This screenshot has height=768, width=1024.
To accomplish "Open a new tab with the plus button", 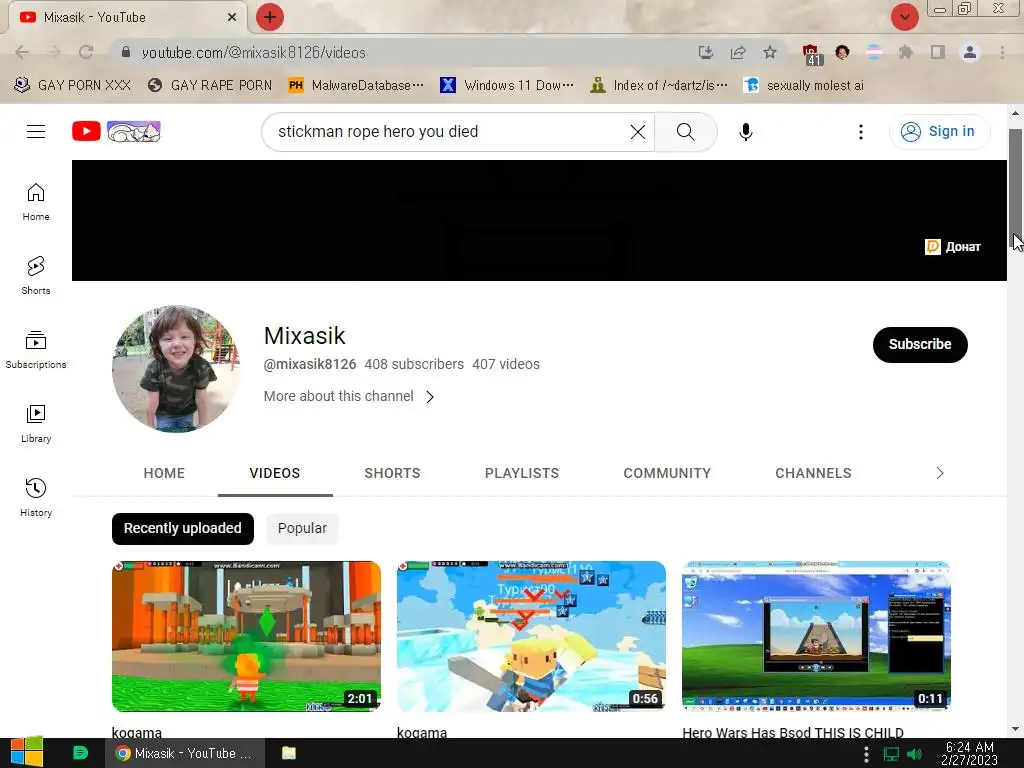I will (270, 17).
